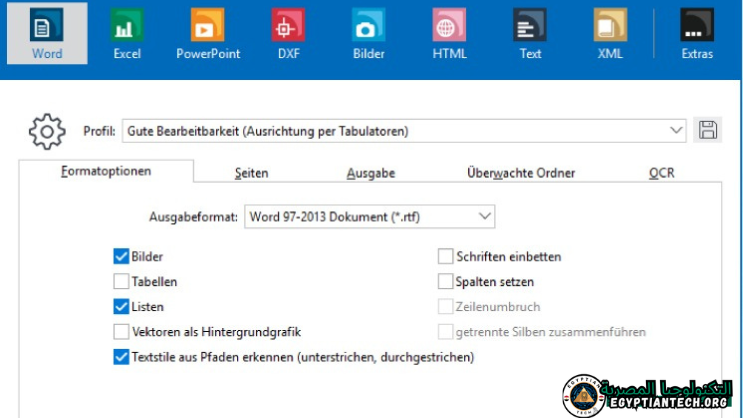Click the PowerPoint format icon
The height and width of the screenshot is (418, 743).
coord(208,26)
